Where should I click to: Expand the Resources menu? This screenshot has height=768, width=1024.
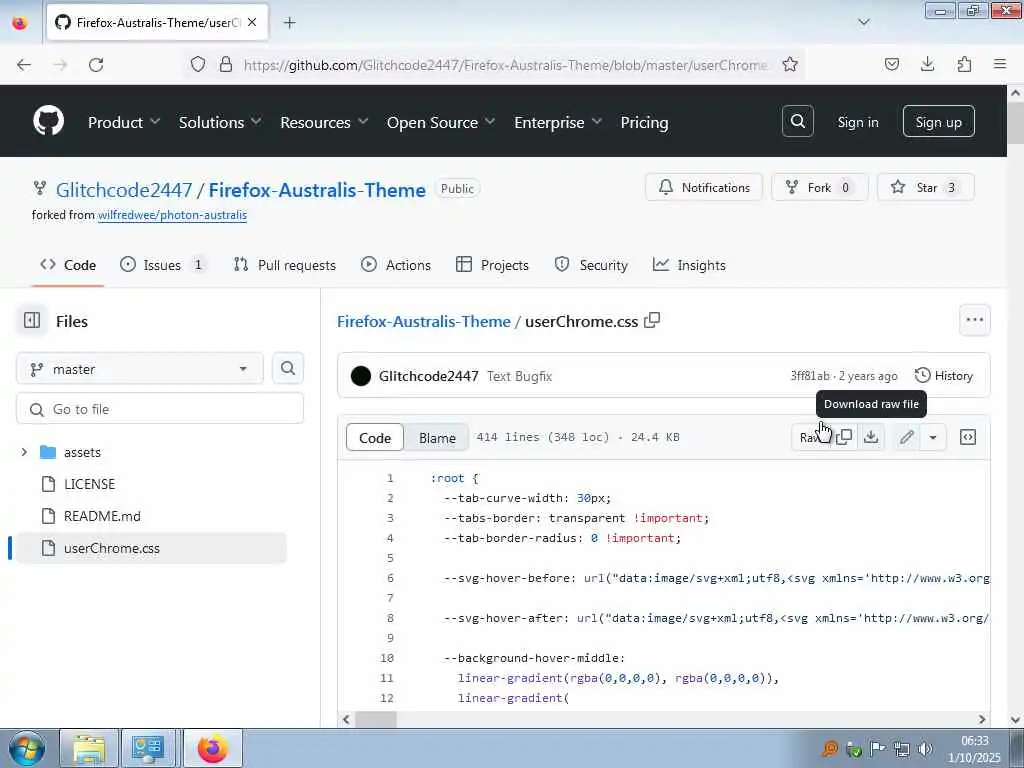[x=324, y=122]
